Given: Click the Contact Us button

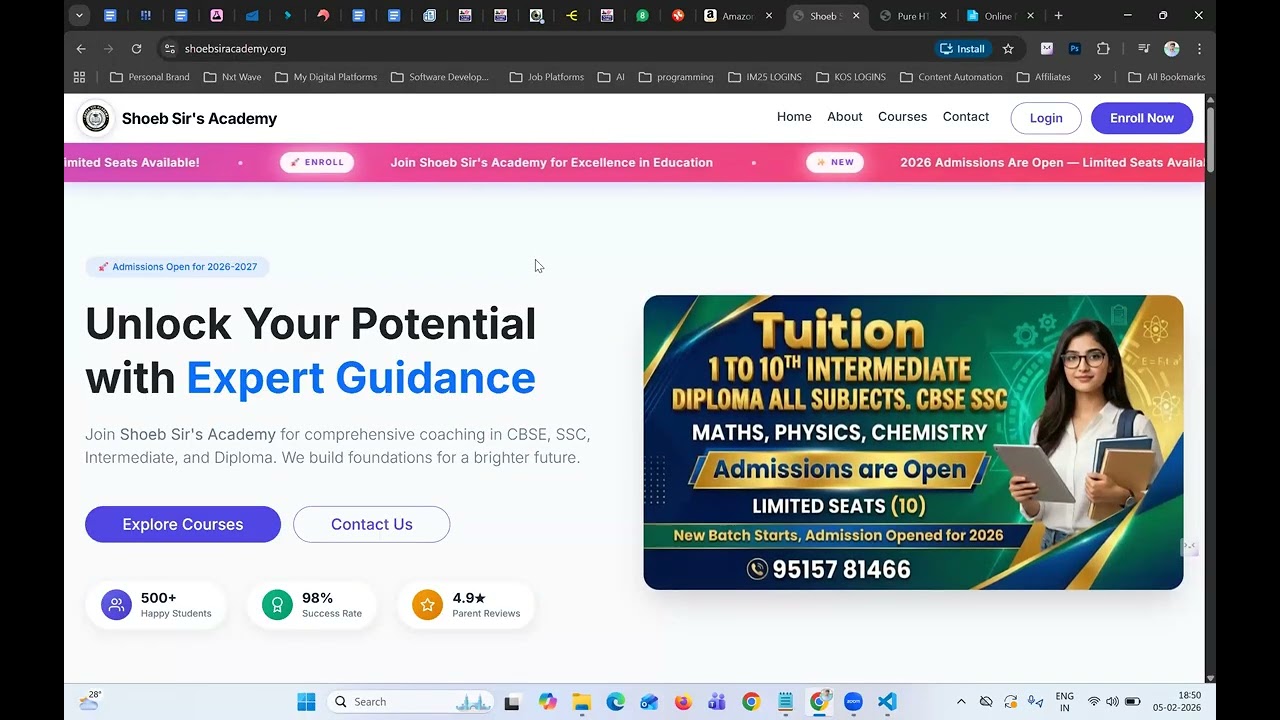Looking at the screenshot, I should [372, 524].
